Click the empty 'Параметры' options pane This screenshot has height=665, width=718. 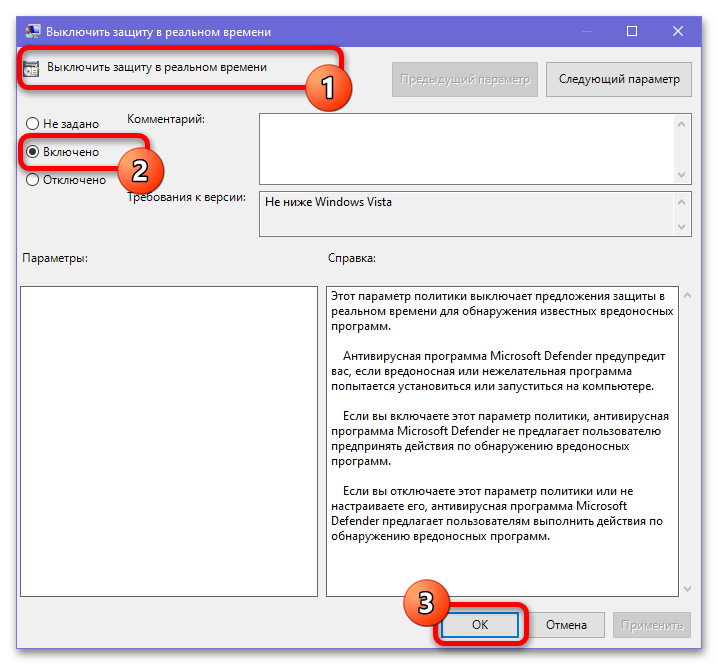click(169, 442)
